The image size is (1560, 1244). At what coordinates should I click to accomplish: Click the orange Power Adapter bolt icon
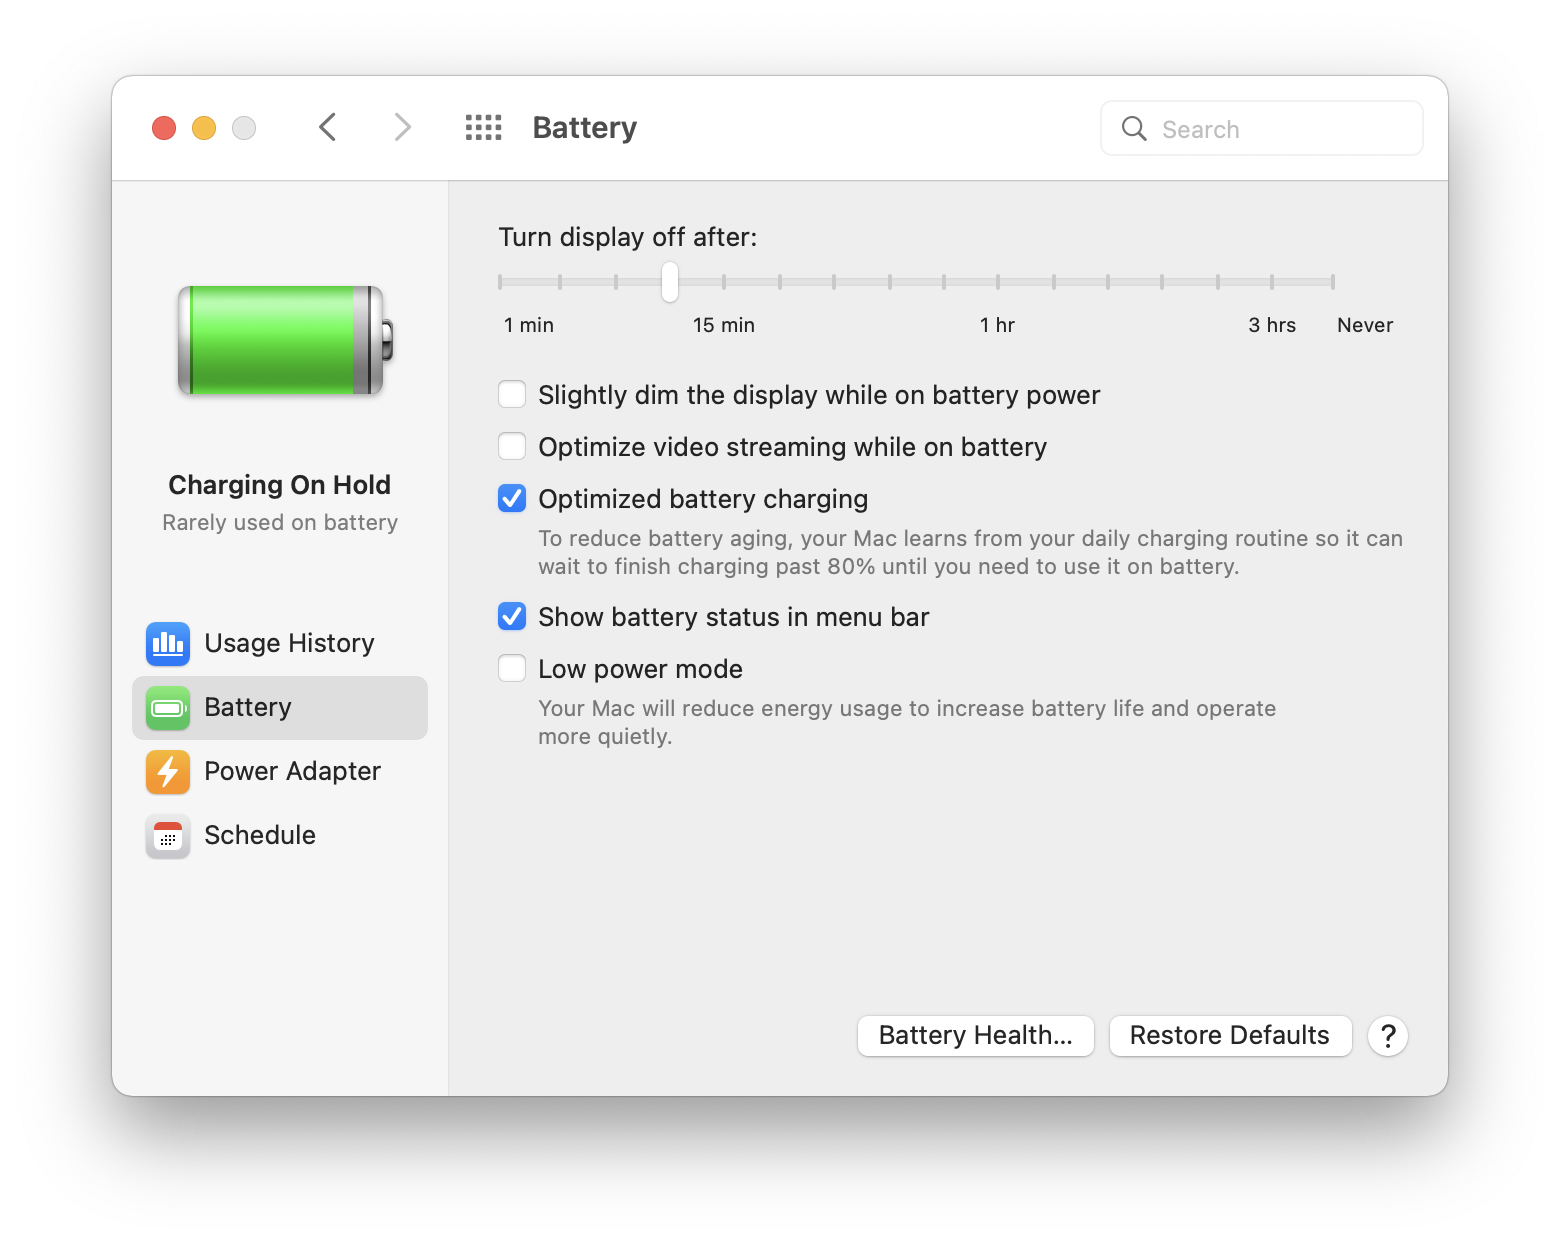point(168,772)
